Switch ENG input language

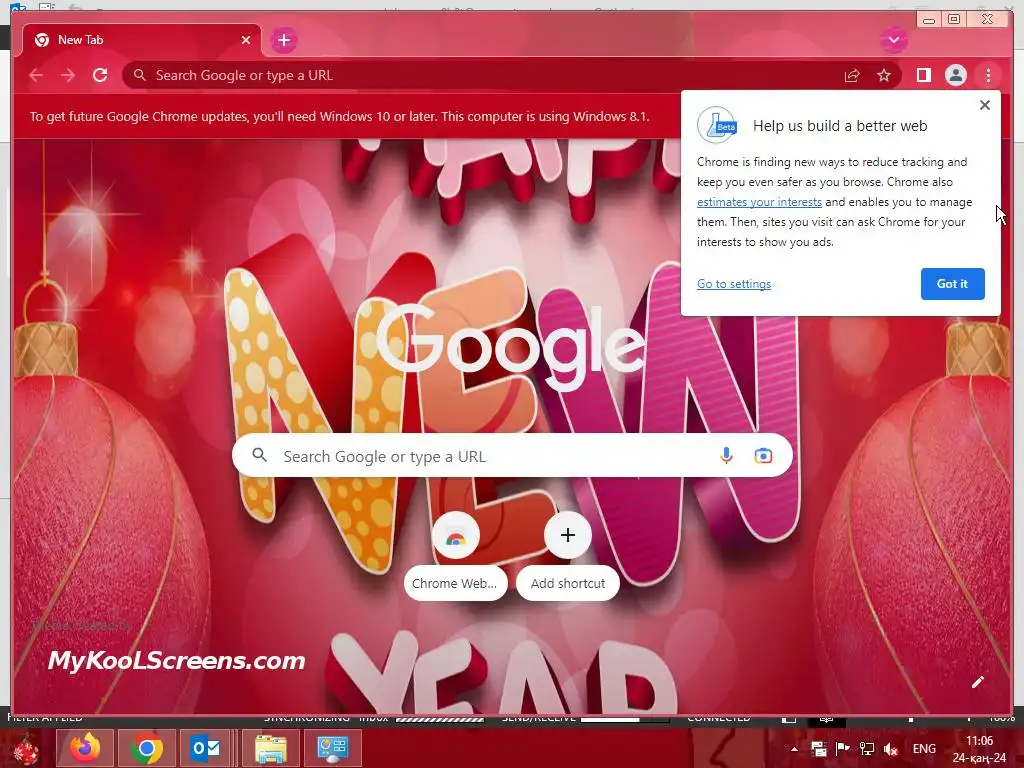(924, 749)
